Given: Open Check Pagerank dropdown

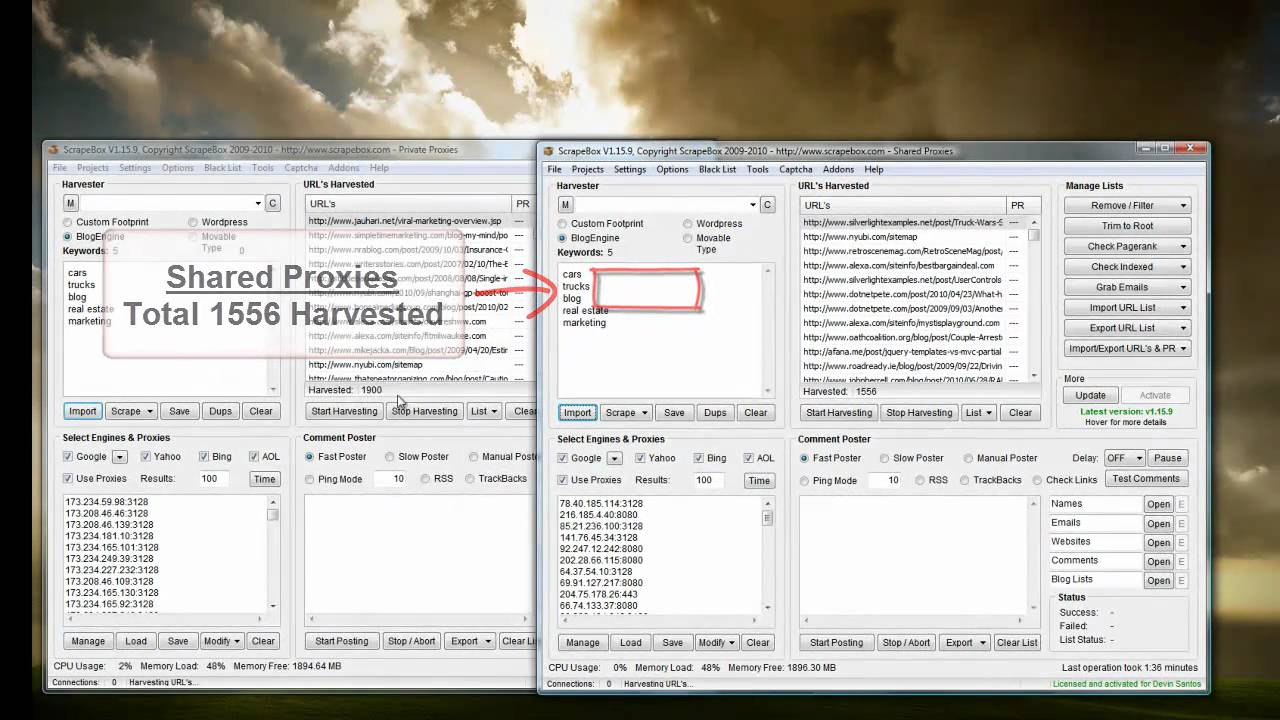Looking at the screenshot, I should (1127, 246).
